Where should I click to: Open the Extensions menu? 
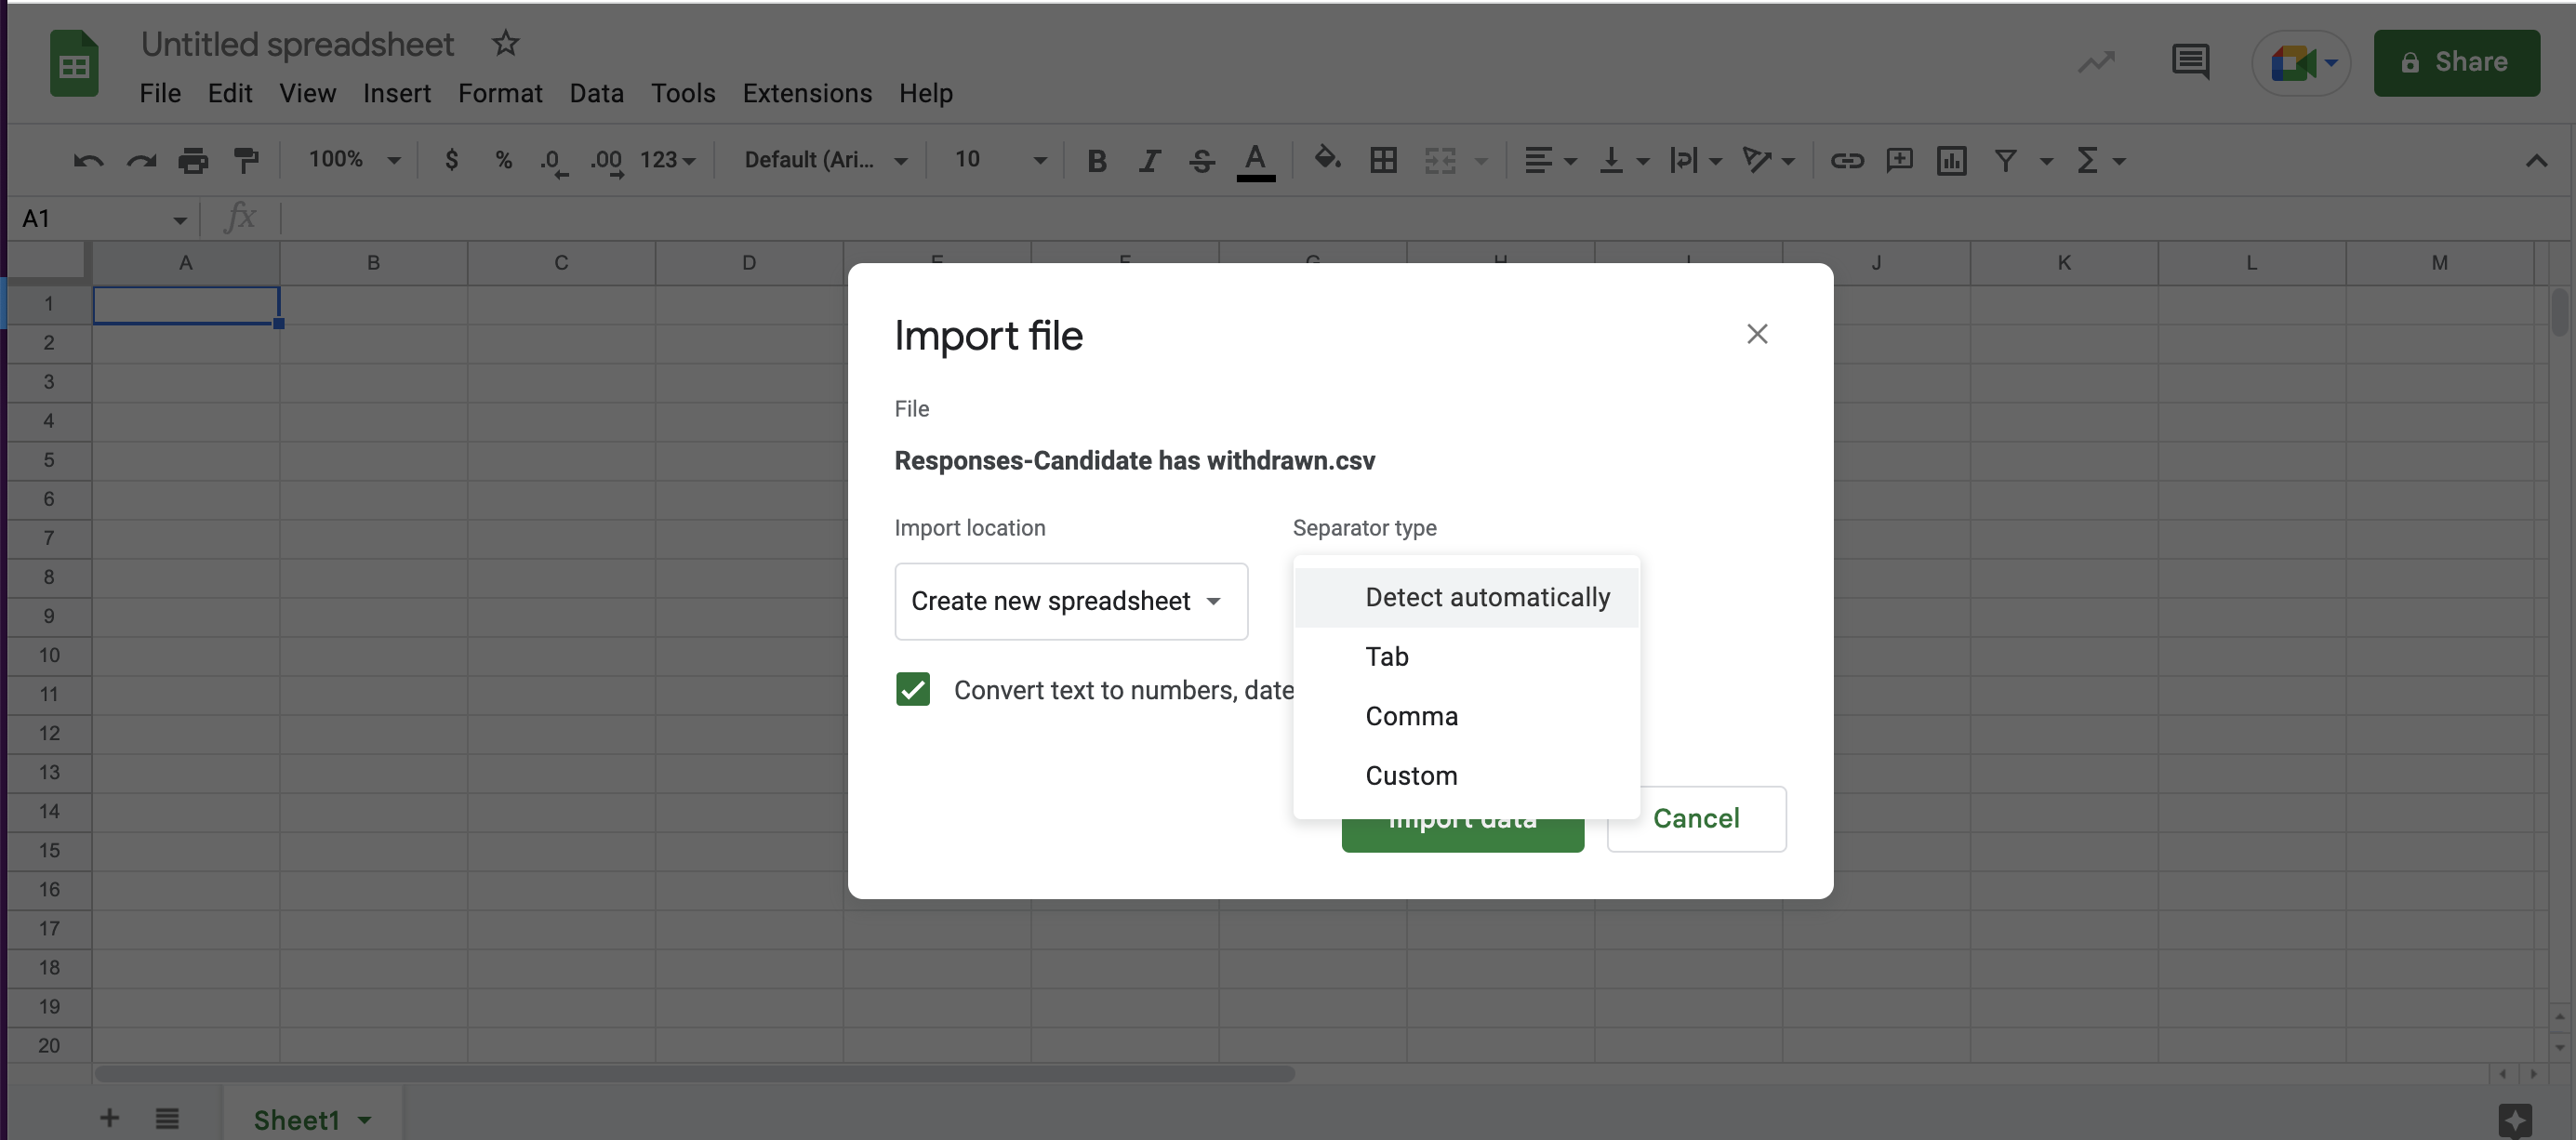tap(806, 93)
